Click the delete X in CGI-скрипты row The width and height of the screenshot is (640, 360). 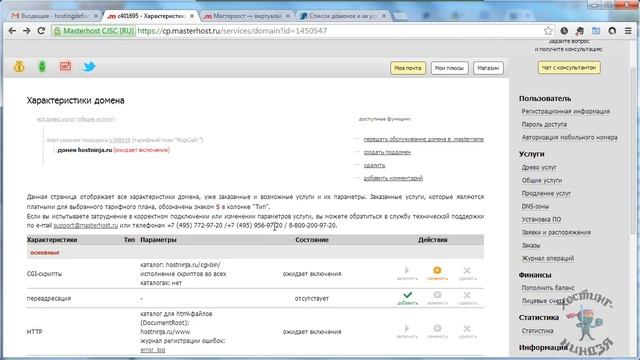(x=467, y=273)
